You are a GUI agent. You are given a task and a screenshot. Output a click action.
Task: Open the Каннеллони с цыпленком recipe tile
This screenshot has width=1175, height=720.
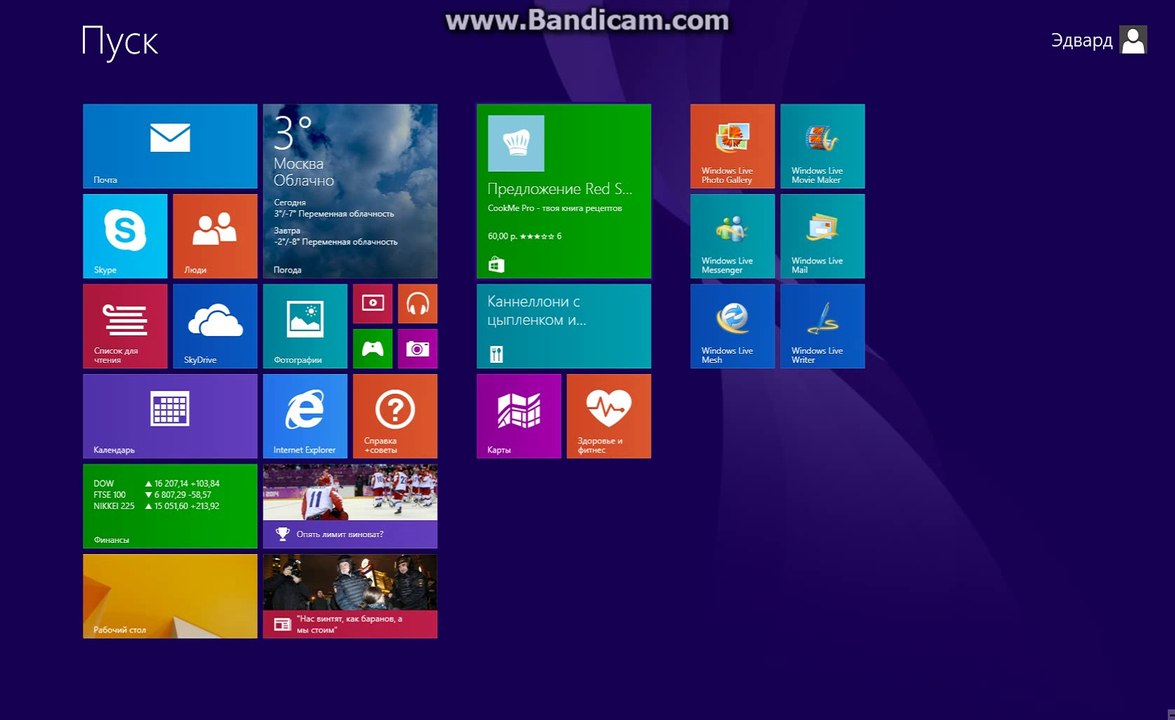pyautogui.click(x=564, y=326)
